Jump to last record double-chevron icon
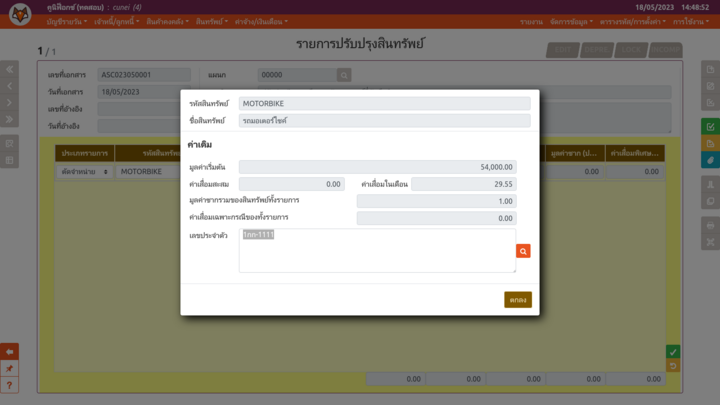Image resolution: width=720 pixels, height=405 pixels. 9,119
